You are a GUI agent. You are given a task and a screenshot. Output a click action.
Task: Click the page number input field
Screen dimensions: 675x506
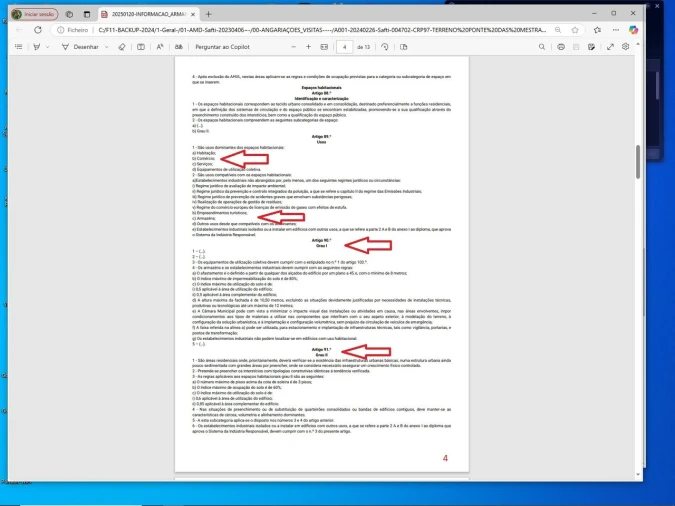coord(345,47)
